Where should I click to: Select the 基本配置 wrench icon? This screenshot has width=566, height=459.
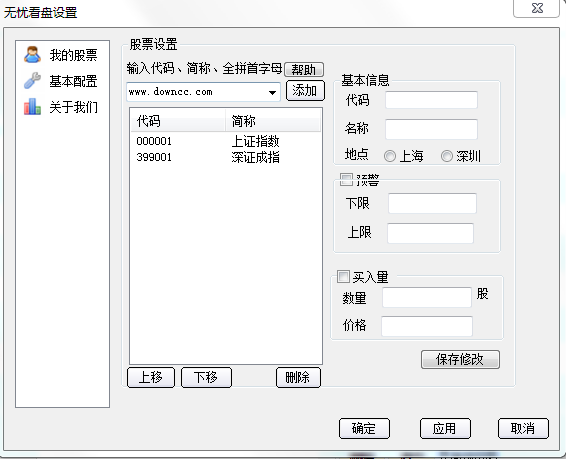pos(32,80)
